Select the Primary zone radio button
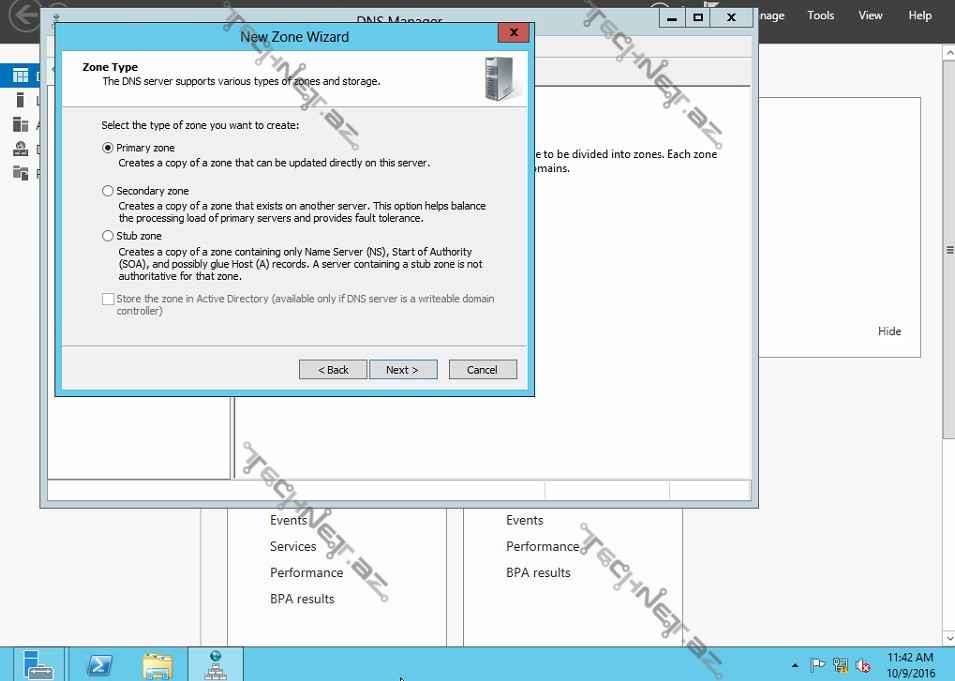 pyautogui.click(x=108, y=148)
